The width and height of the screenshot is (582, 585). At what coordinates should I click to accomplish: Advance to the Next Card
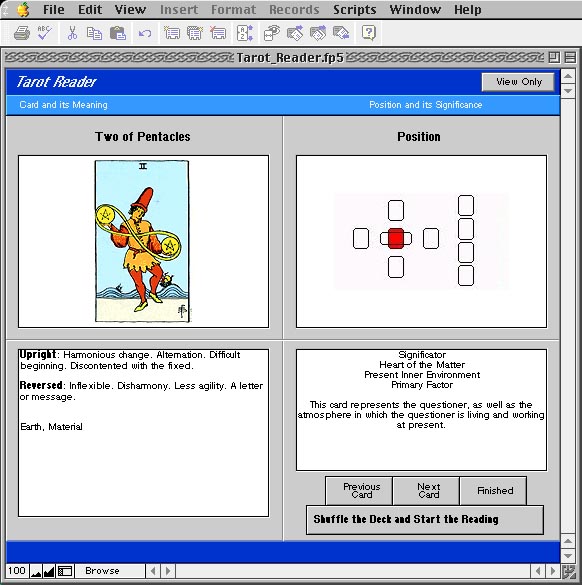tap(426, 491)
